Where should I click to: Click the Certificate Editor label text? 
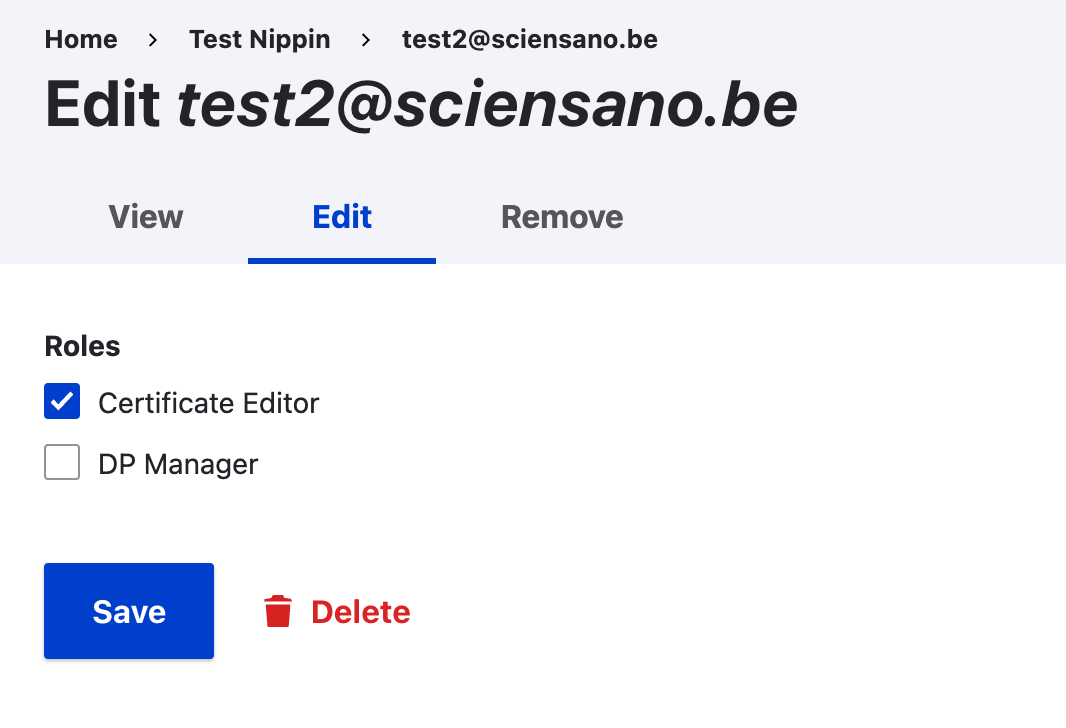pyautogui.click(x=208, y=403)
